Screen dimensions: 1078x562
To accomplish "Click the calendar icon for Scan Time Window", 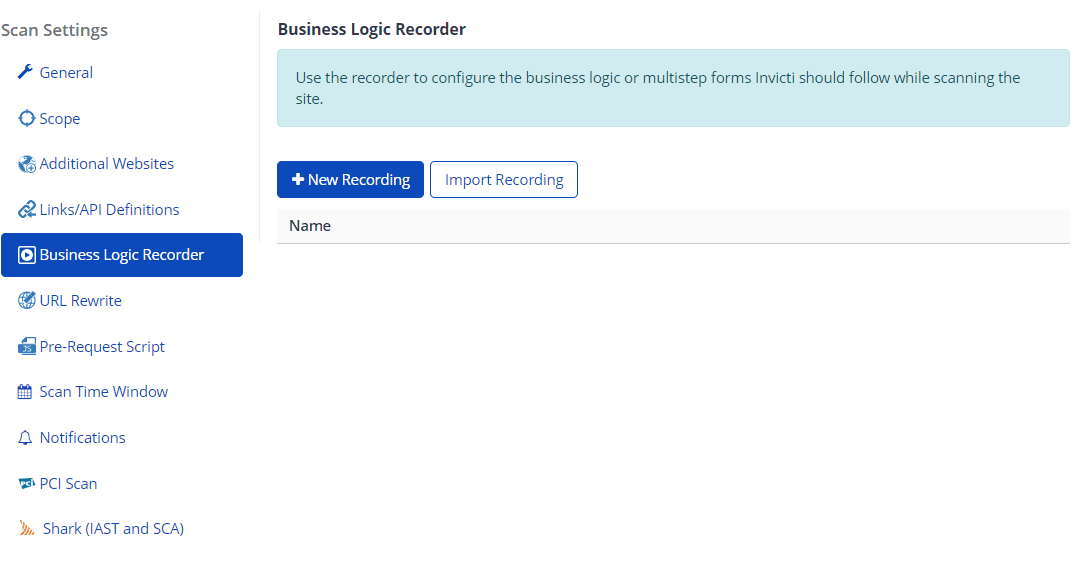I will pos(26,392).
